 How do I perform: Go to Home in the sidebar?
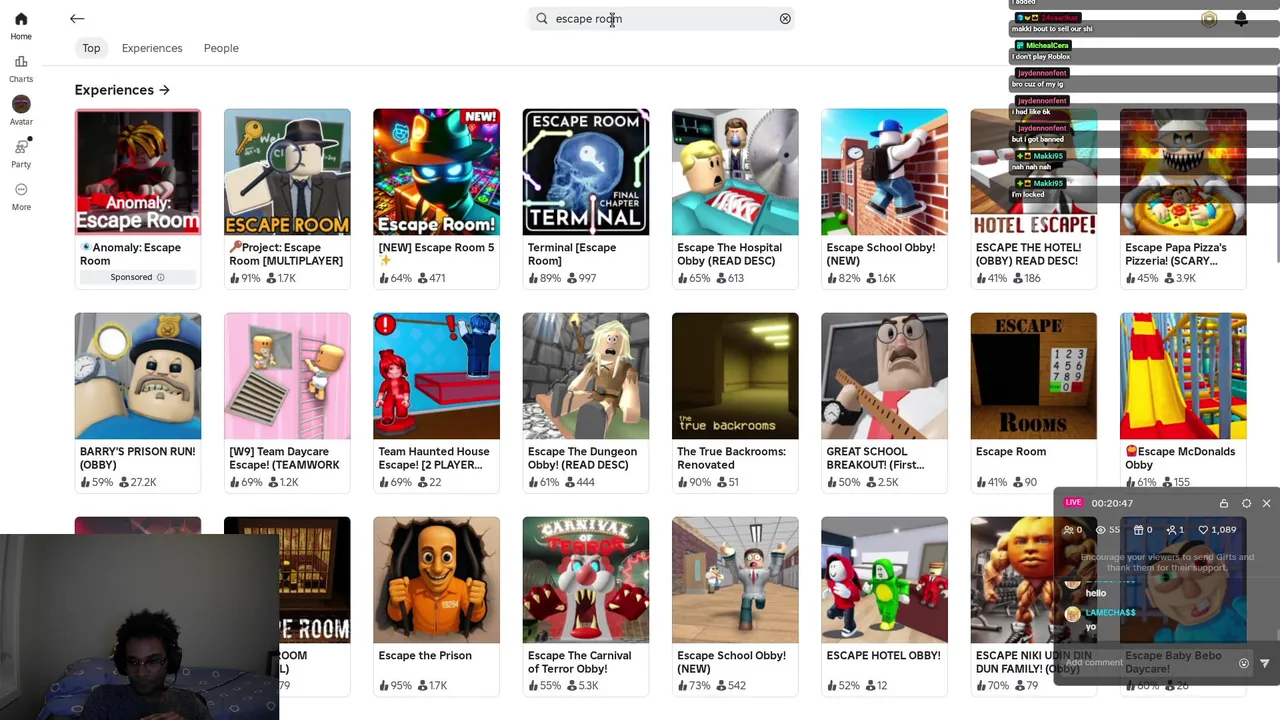click(21, 26)
